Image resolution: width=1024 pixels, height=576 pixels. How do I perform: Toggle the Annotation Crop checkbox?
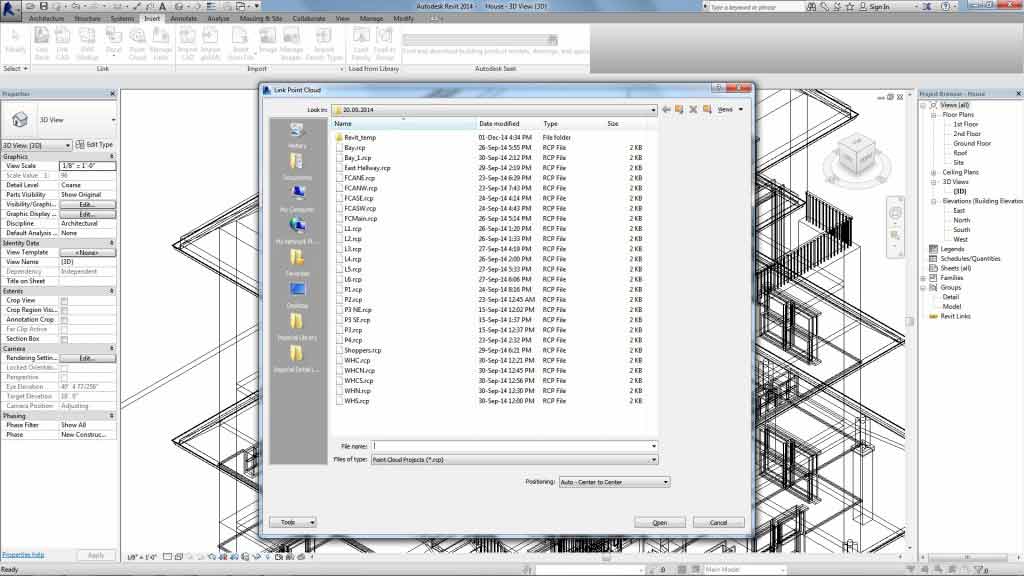point(64,320)
